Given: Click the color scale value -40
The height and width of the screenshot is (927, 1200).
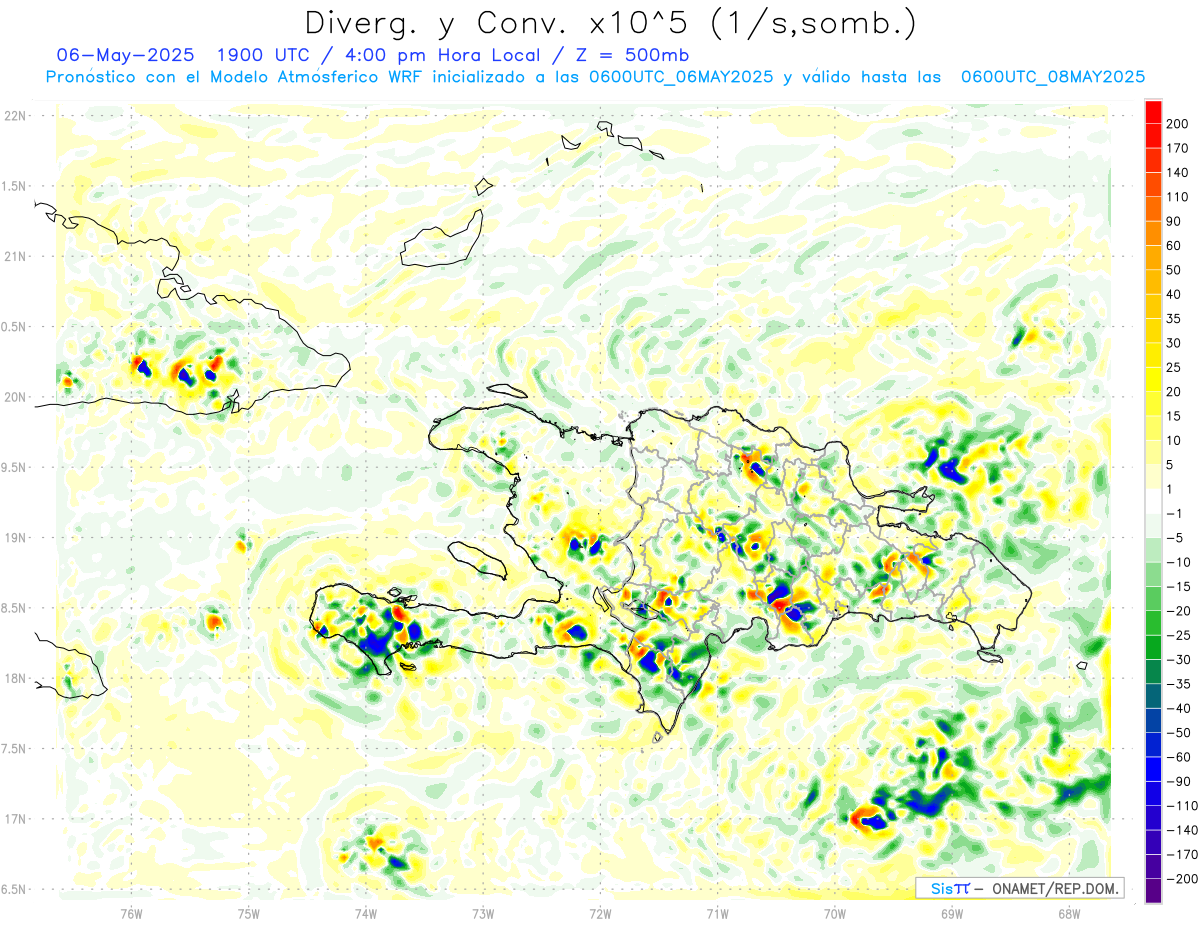Looking at the screenshot, I should [x=1179, y=708].
